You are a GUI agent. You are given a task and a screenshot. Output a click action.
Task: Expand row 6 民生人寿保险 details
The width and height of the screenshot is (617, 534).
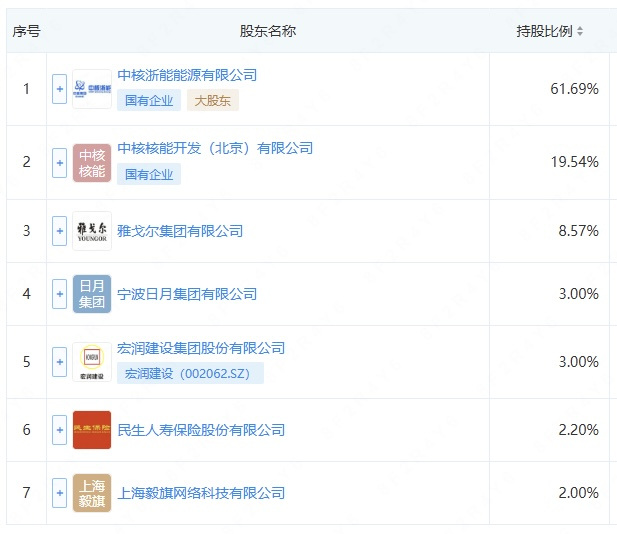(x=59, y=430)
